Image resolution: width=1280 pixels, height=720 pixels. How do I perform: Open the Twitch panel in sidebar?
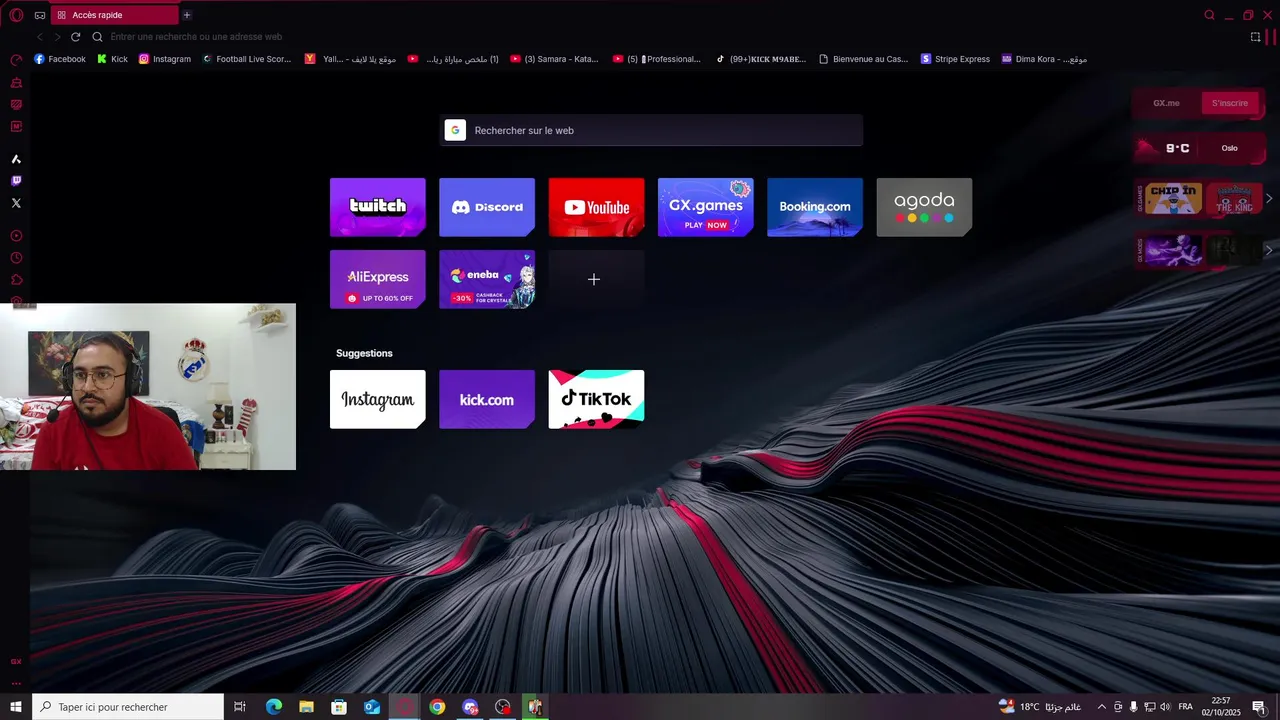(x=16, y=181)
